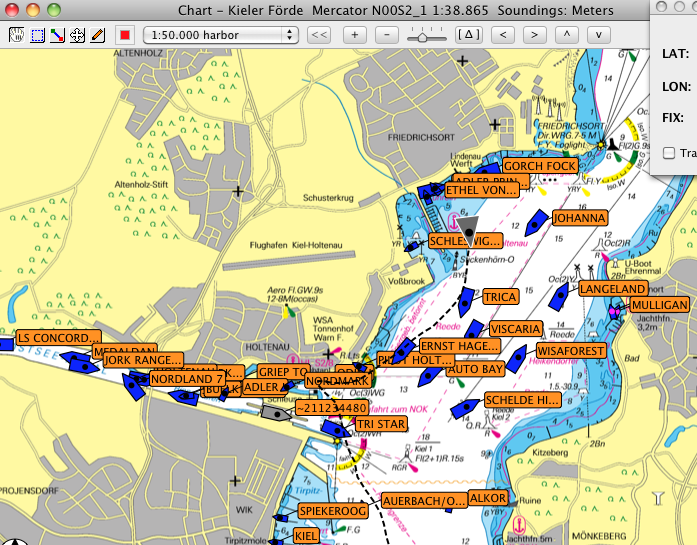Select the NORDMARK vessel label
The width and height of the screenshot is (697, 545).
(x=338, y=381)
